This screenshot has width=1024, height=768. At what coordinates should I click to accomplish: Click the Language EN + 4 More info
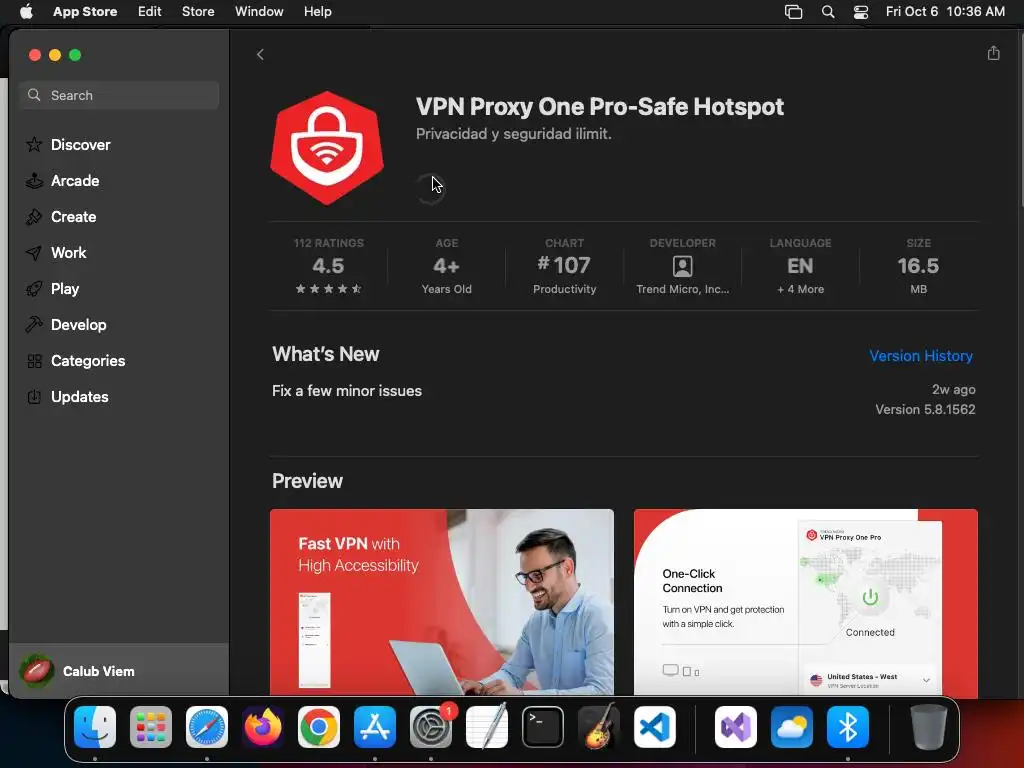point(800,266)
